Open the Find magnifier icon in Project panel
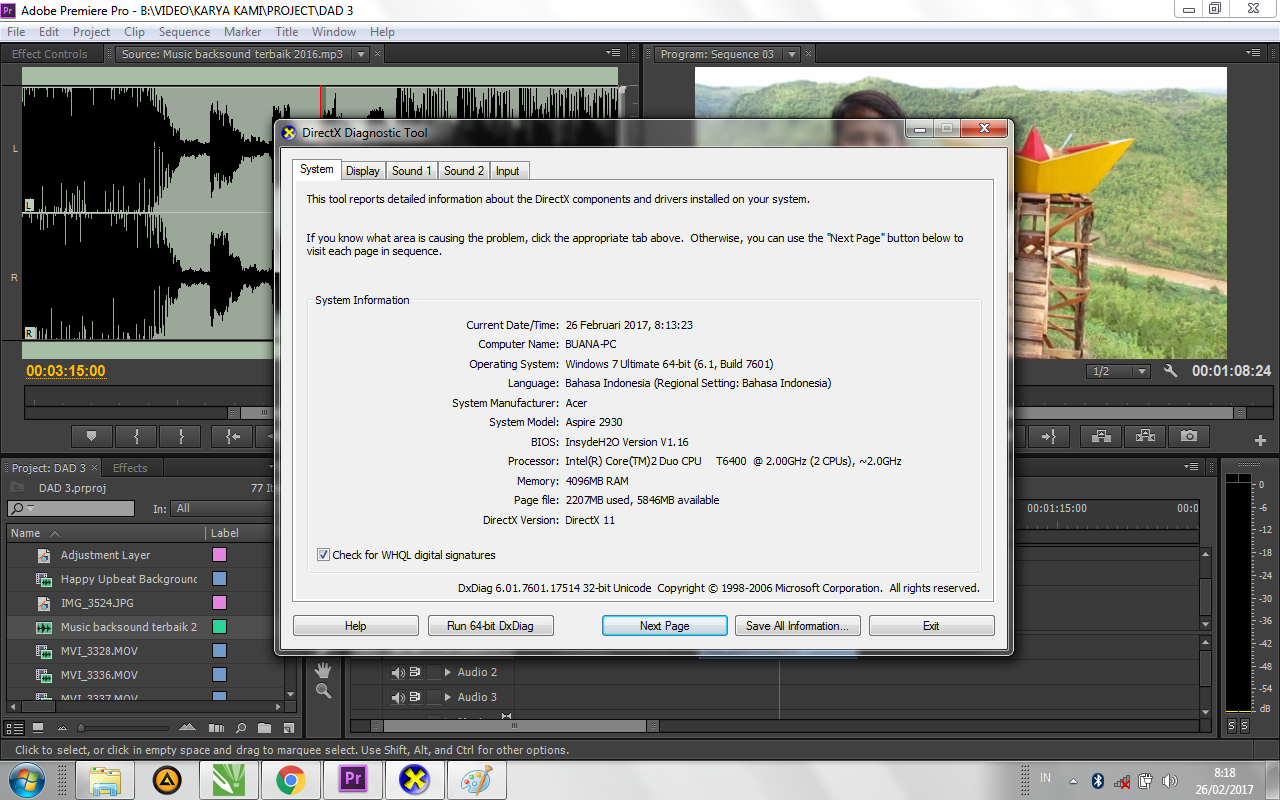Viewport: 1280px width, 800px height. pos(240,729)
